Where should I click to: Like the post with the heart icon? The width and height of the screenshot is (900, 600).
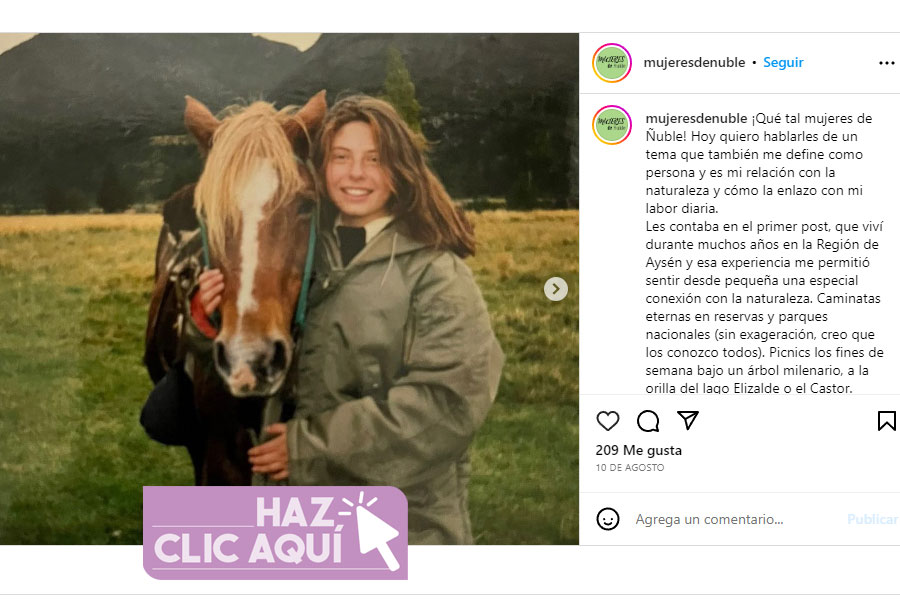tap(608, 421)
